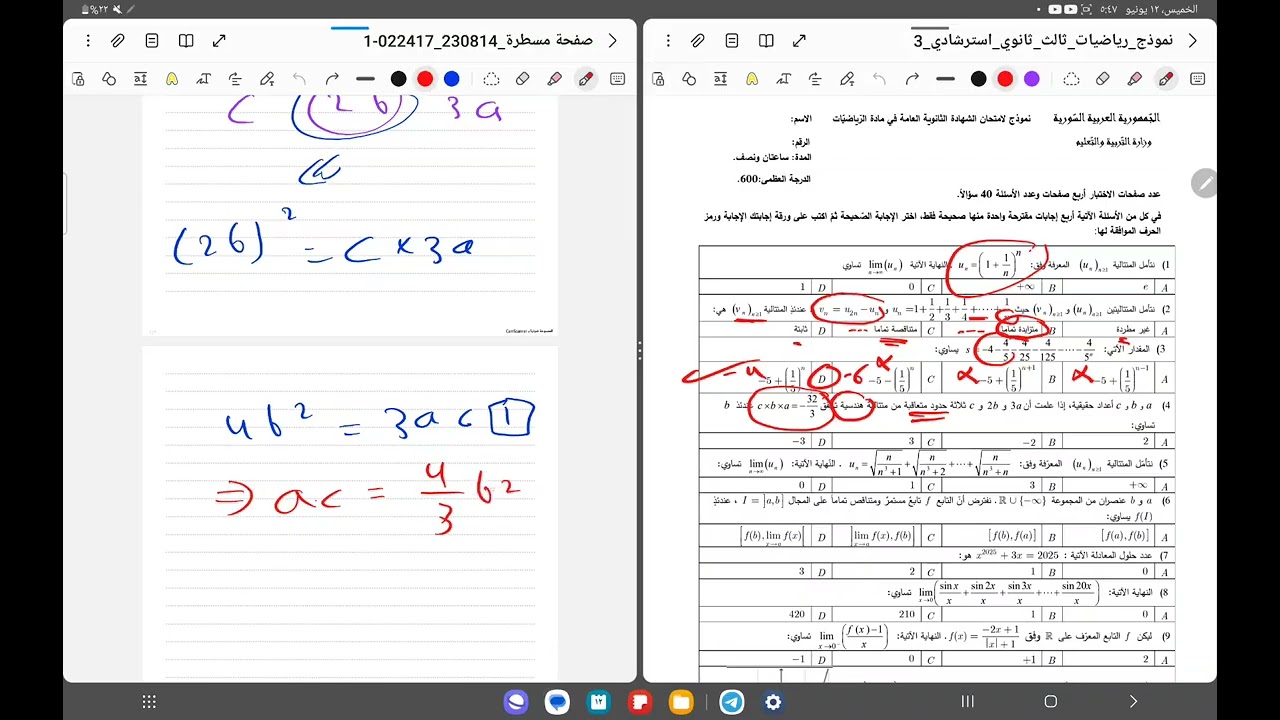The width and height of the screenshot is (1280, 720).
Task: Go back from the right note
Action: 1193,41
